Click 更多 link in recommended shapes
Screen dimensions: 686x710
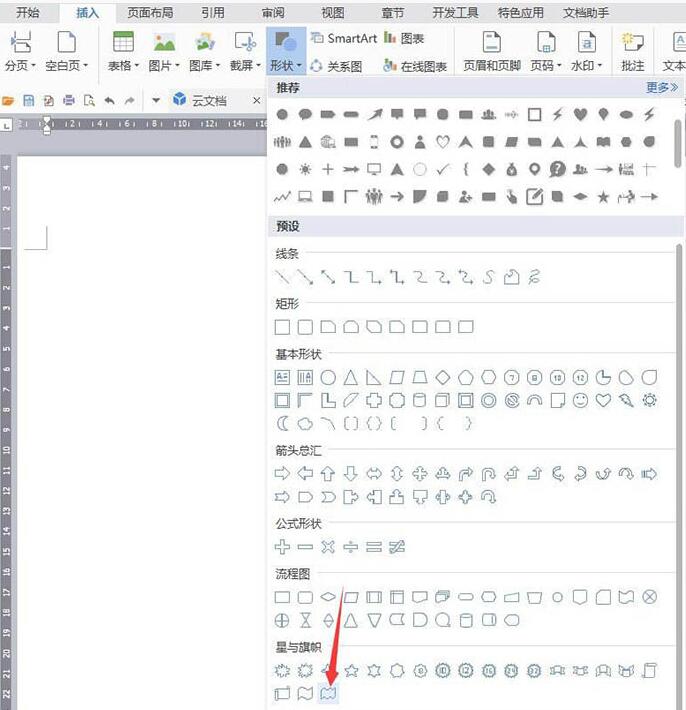[x=662, y=87]
